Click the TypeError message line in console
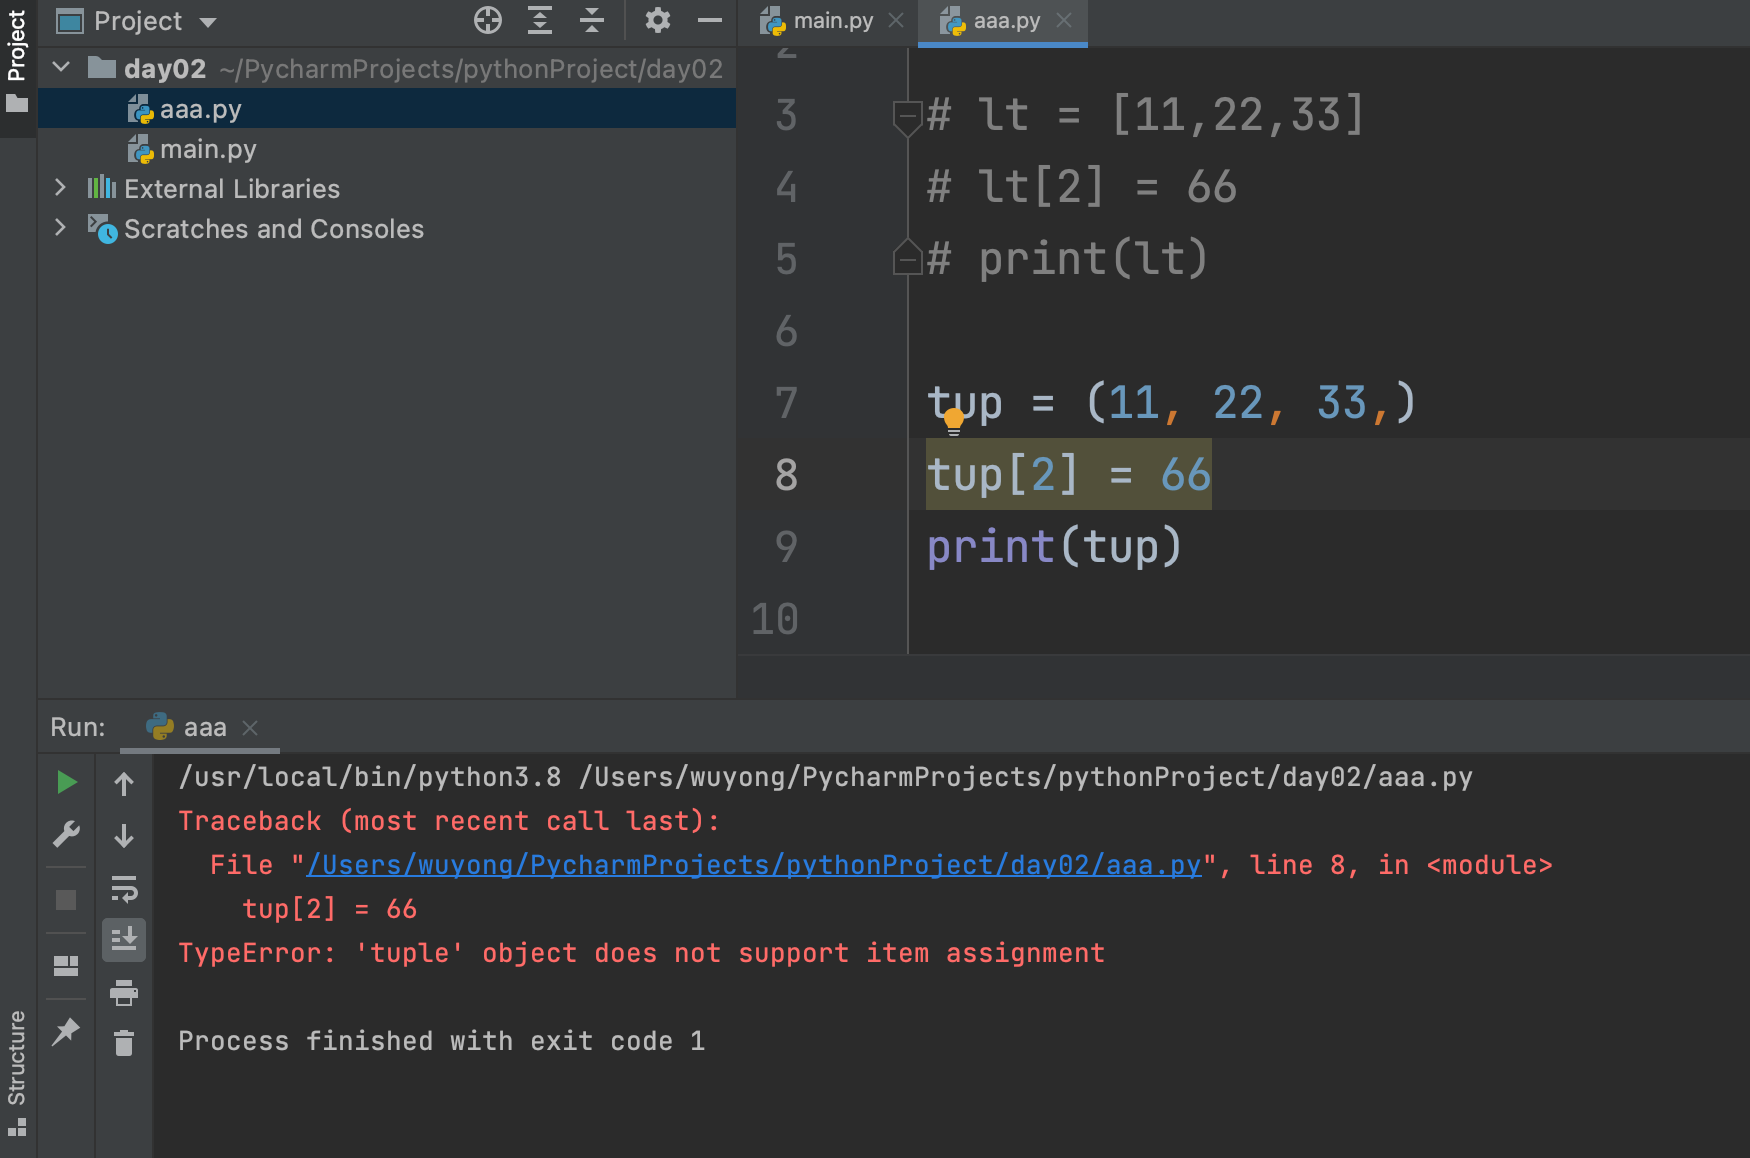Viewport: 1750px width, 1158px height. tap(641, 953)
